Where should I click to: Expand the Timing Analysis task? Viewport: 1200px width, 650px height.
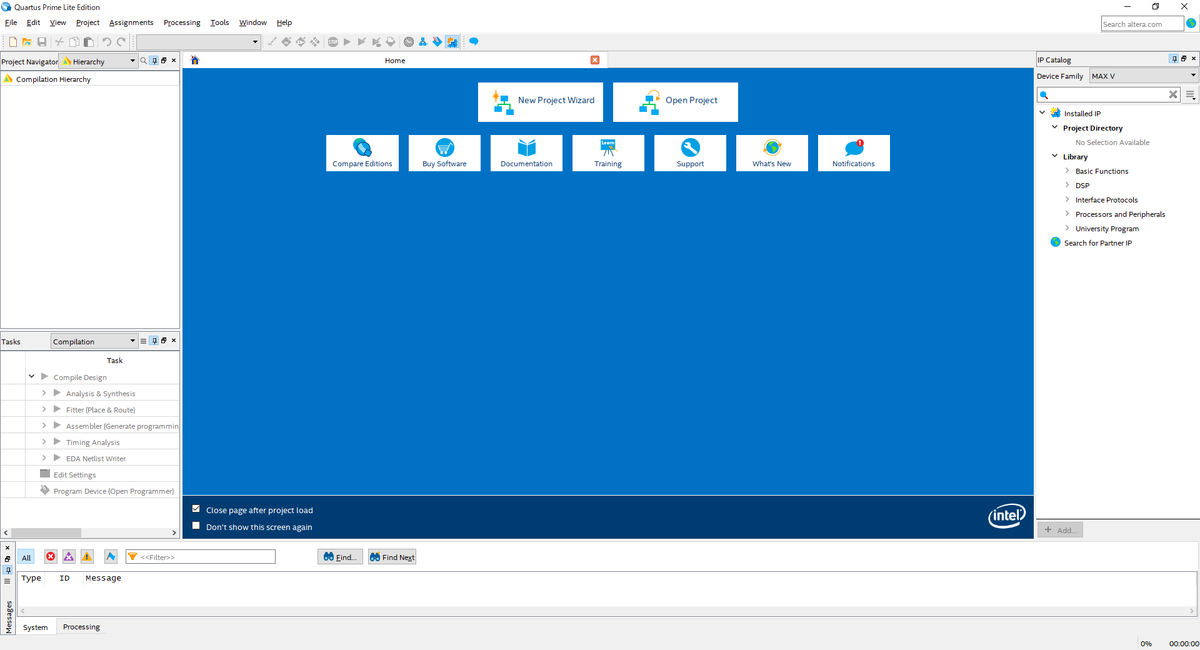(x=45, y=441)
